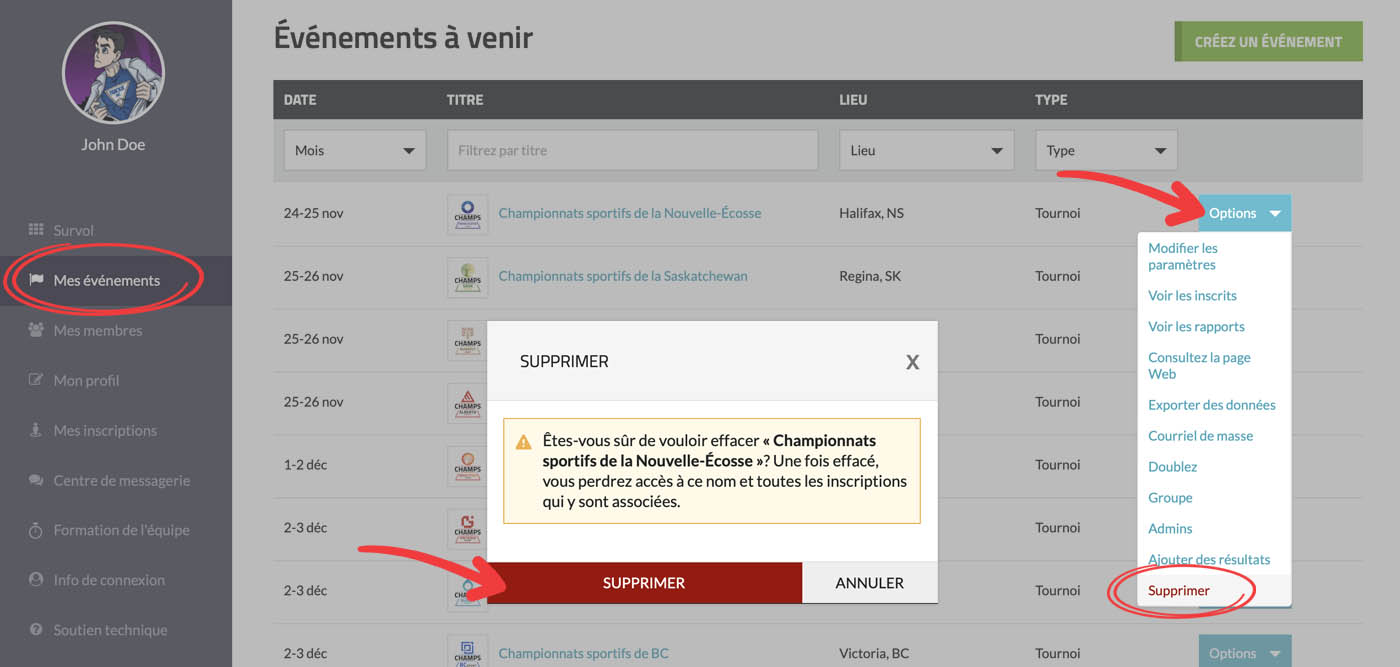Choose Exporter des données from Options menu
1400x667 pixels.
1211,405
